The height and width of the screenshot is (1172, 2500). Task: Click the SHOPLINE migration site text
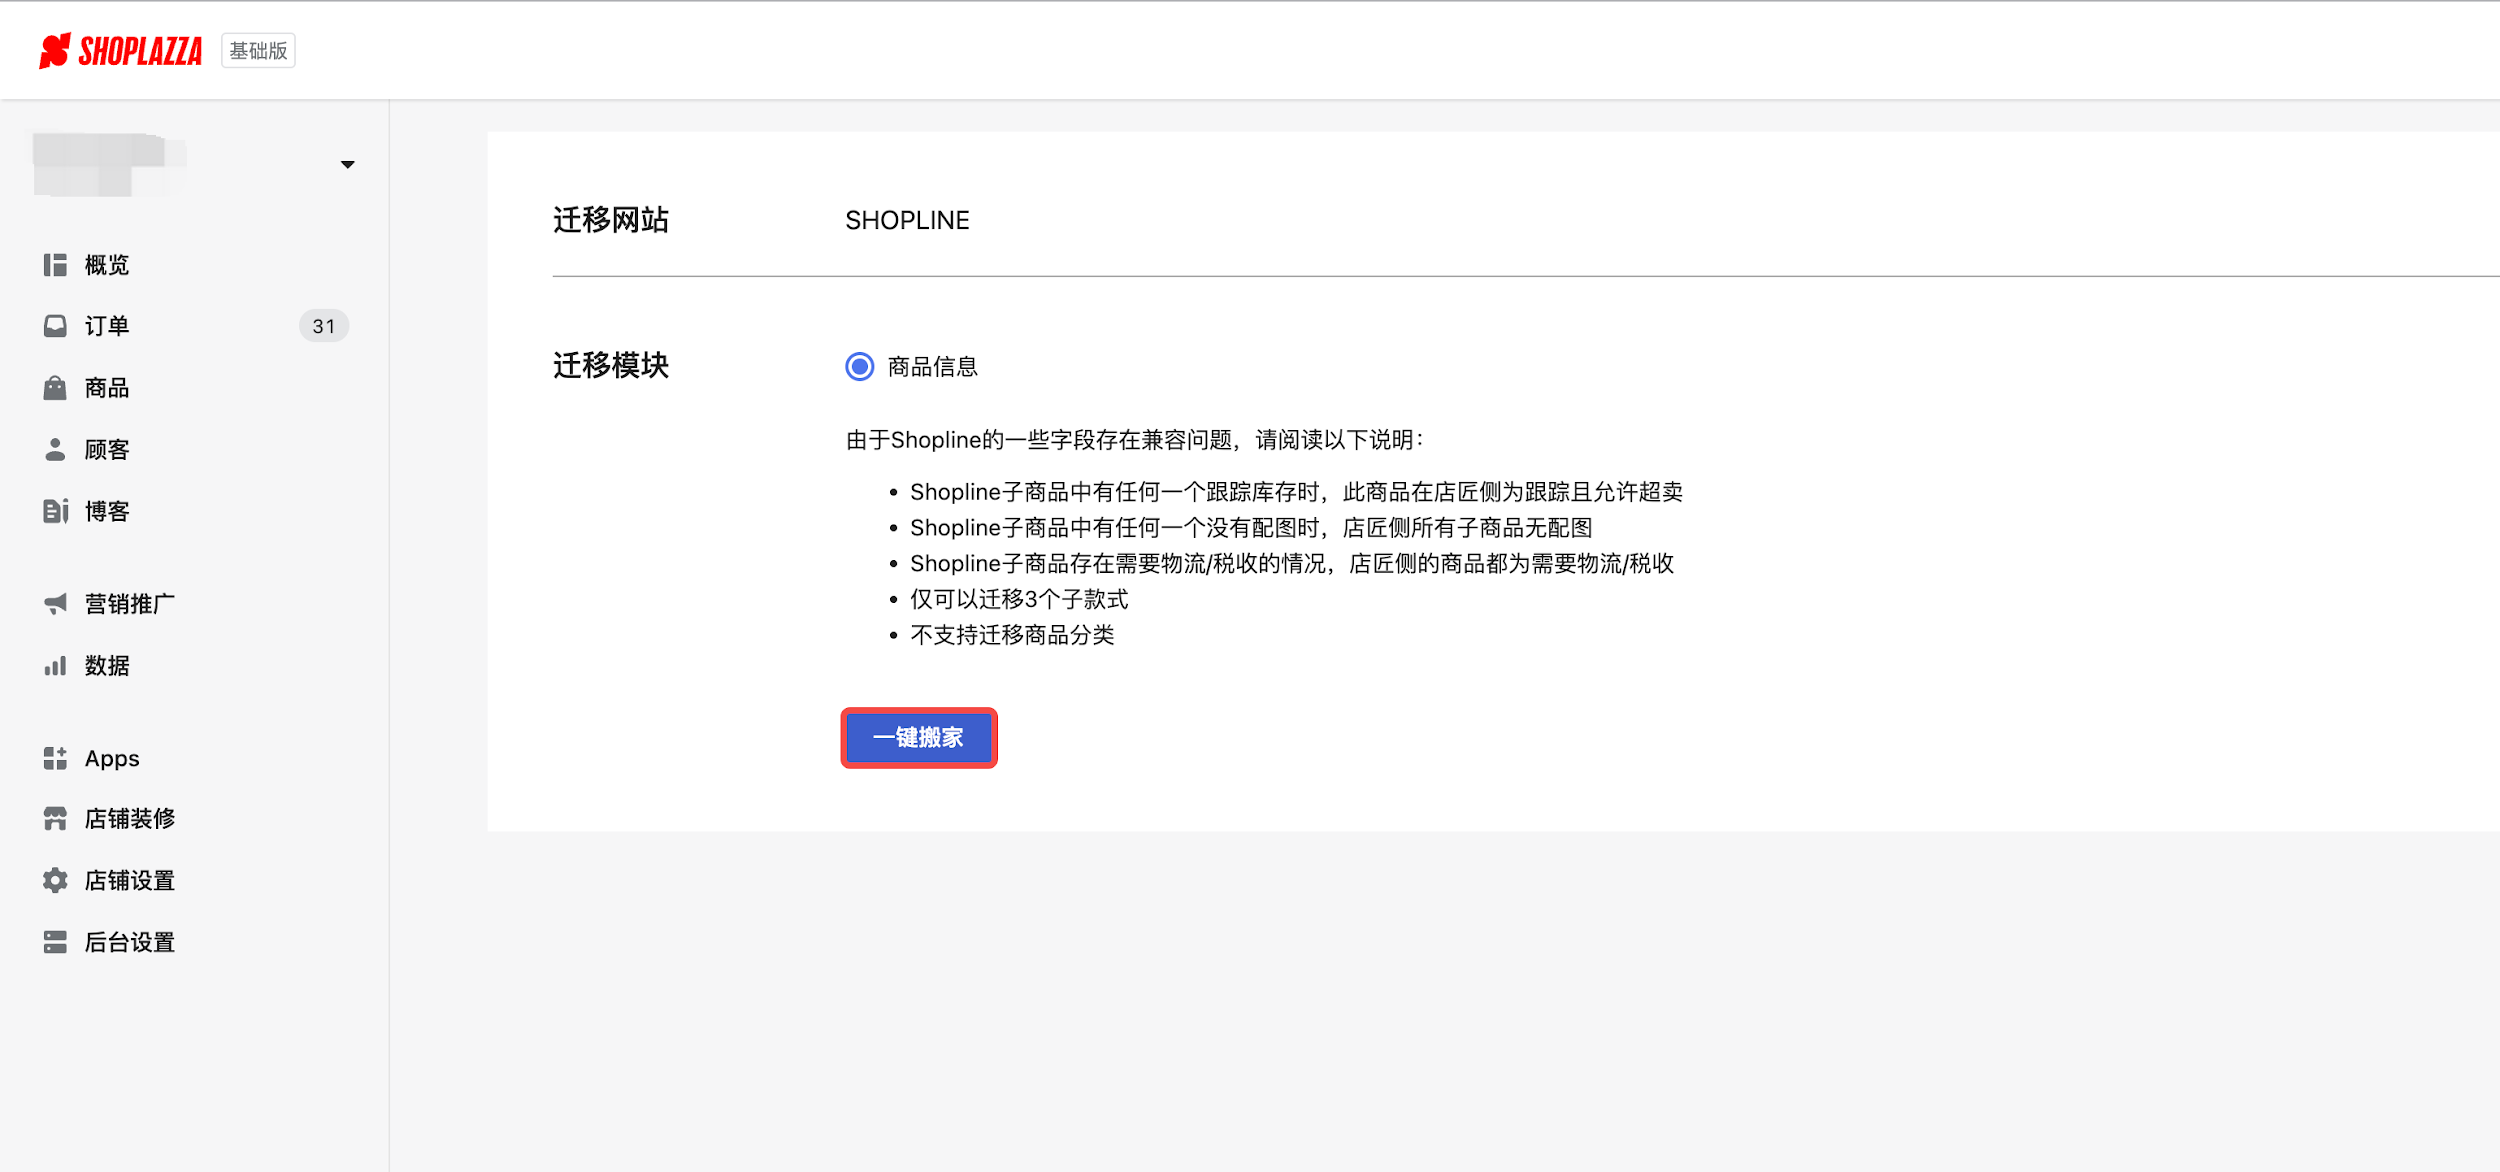(x=907, y=220)
